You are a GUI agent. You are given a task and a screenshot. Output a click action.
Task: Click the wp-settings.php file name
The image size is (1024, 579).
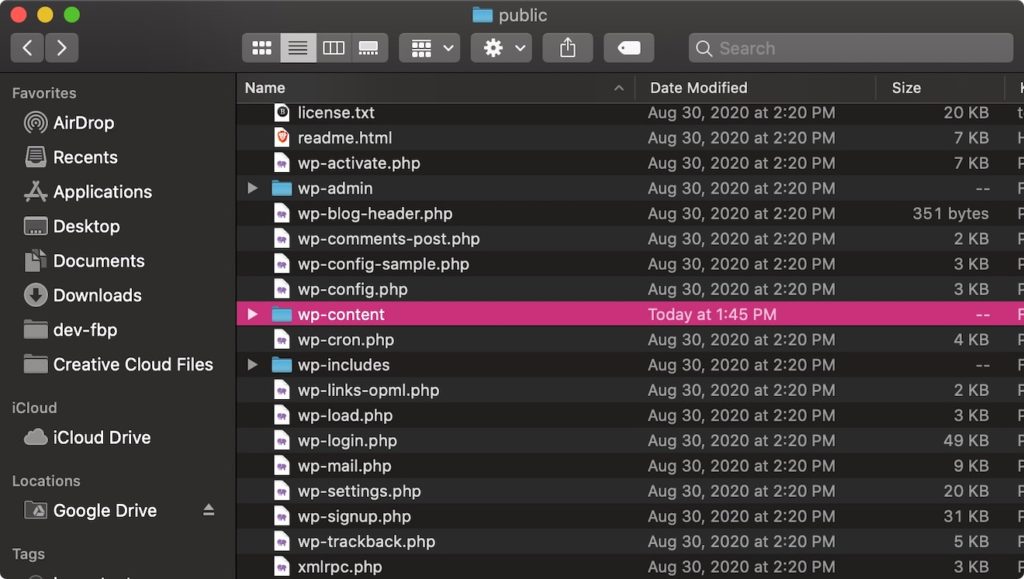(x=359, y=492)
